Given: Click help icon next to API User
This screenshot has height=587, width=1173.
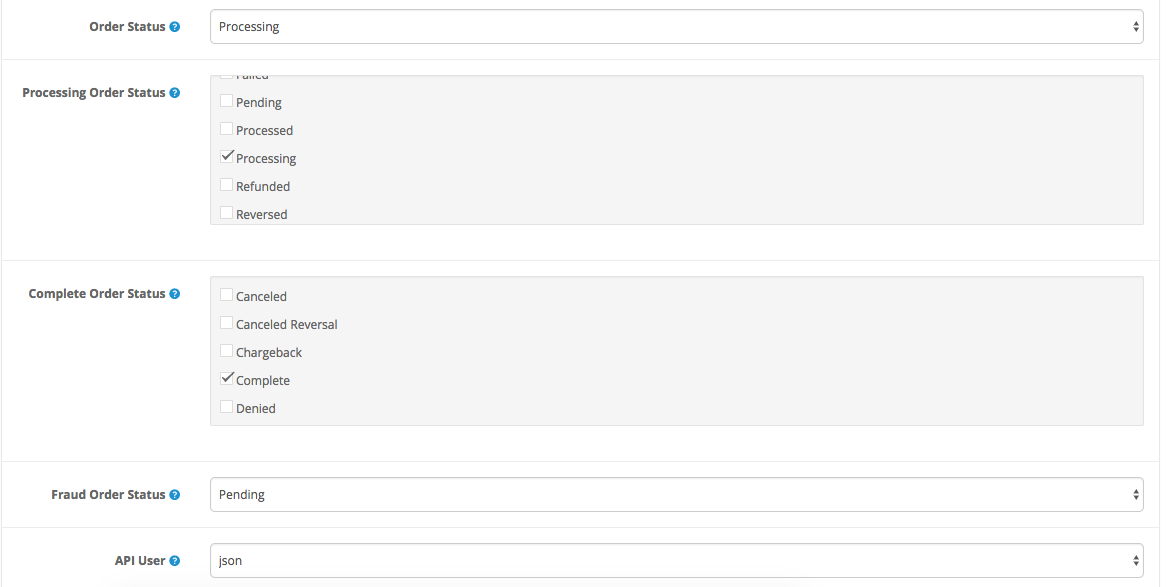Looking at the screenshot, I should click(x=175, y=561).
